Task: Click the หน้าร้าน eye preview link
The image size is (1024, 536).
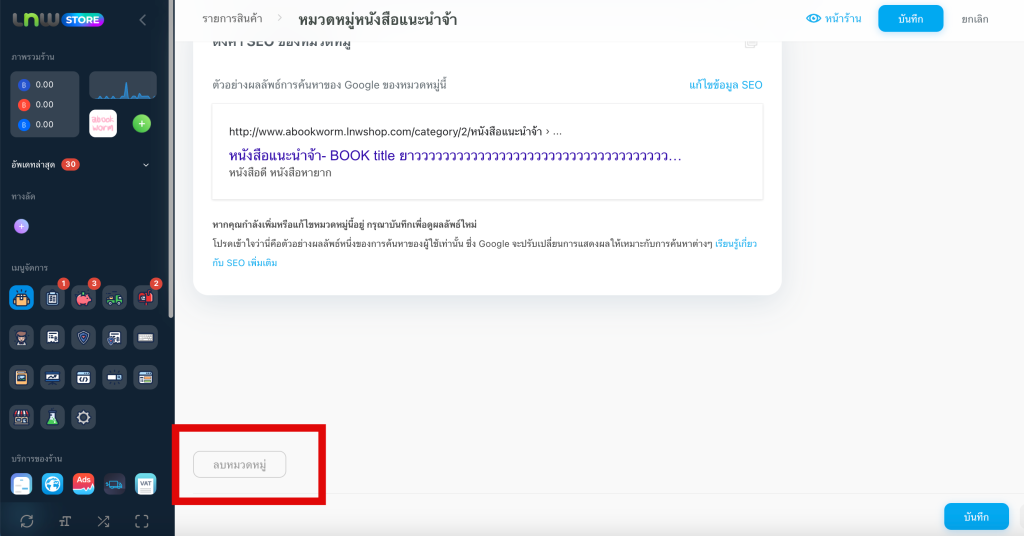Action: coord(834,19)
